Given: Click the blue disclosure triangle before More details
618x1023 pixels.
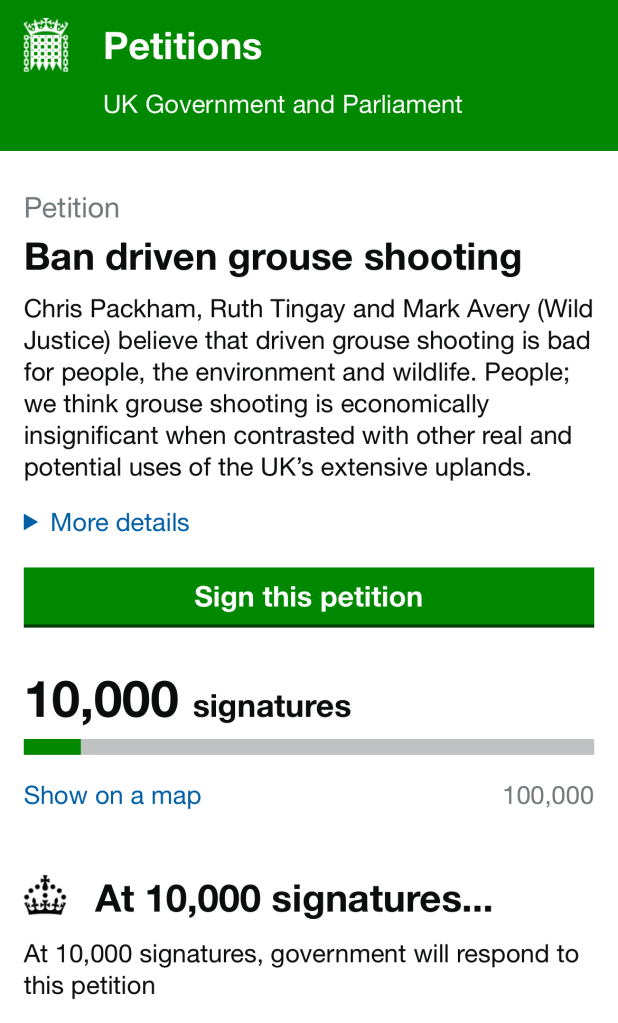Looking at the screenshot, I should pos(31,522).
